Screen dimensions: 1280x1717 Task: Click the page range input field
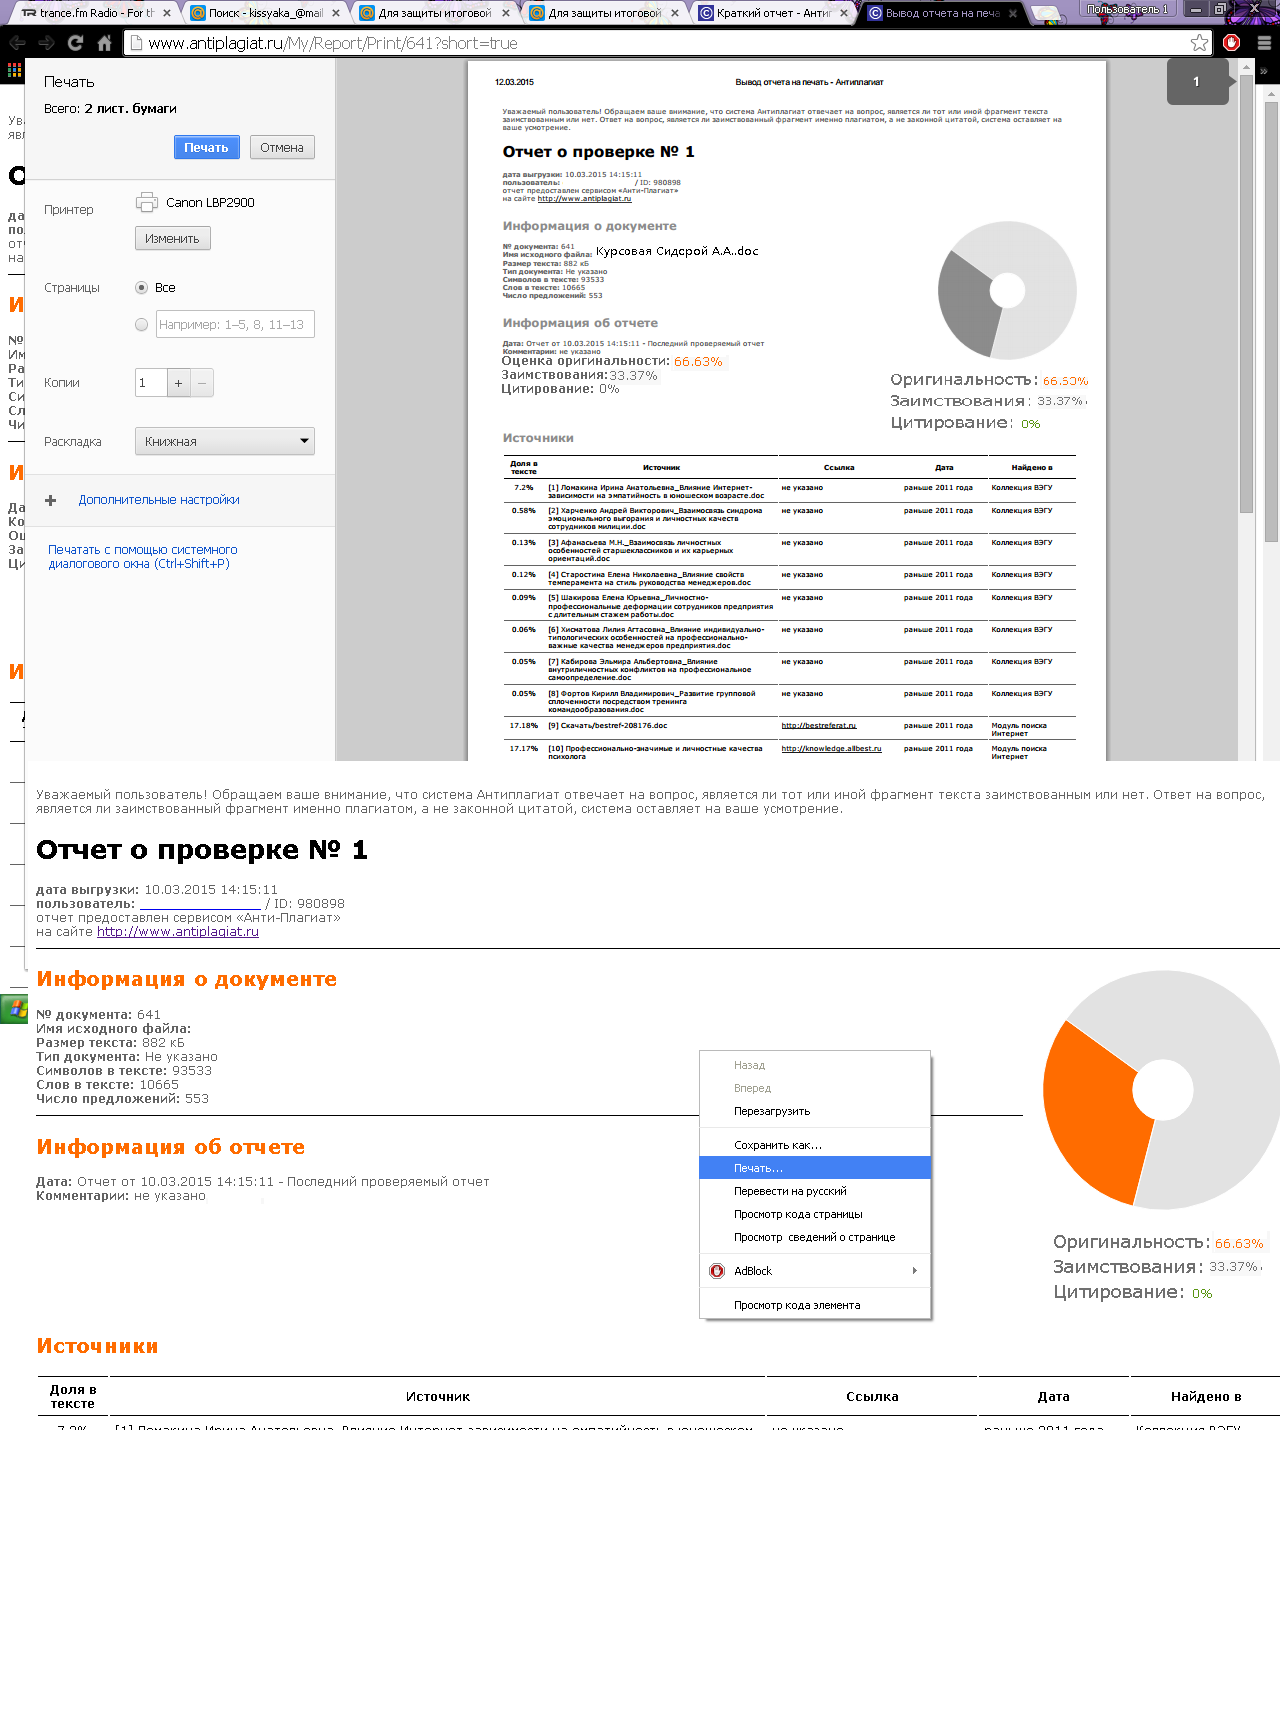235,324
